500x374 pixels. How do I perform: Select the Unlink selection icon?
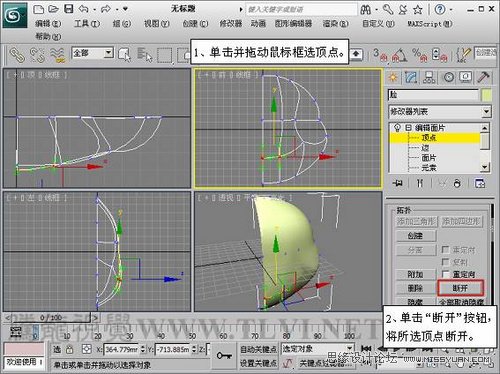[x=37, y=55]
